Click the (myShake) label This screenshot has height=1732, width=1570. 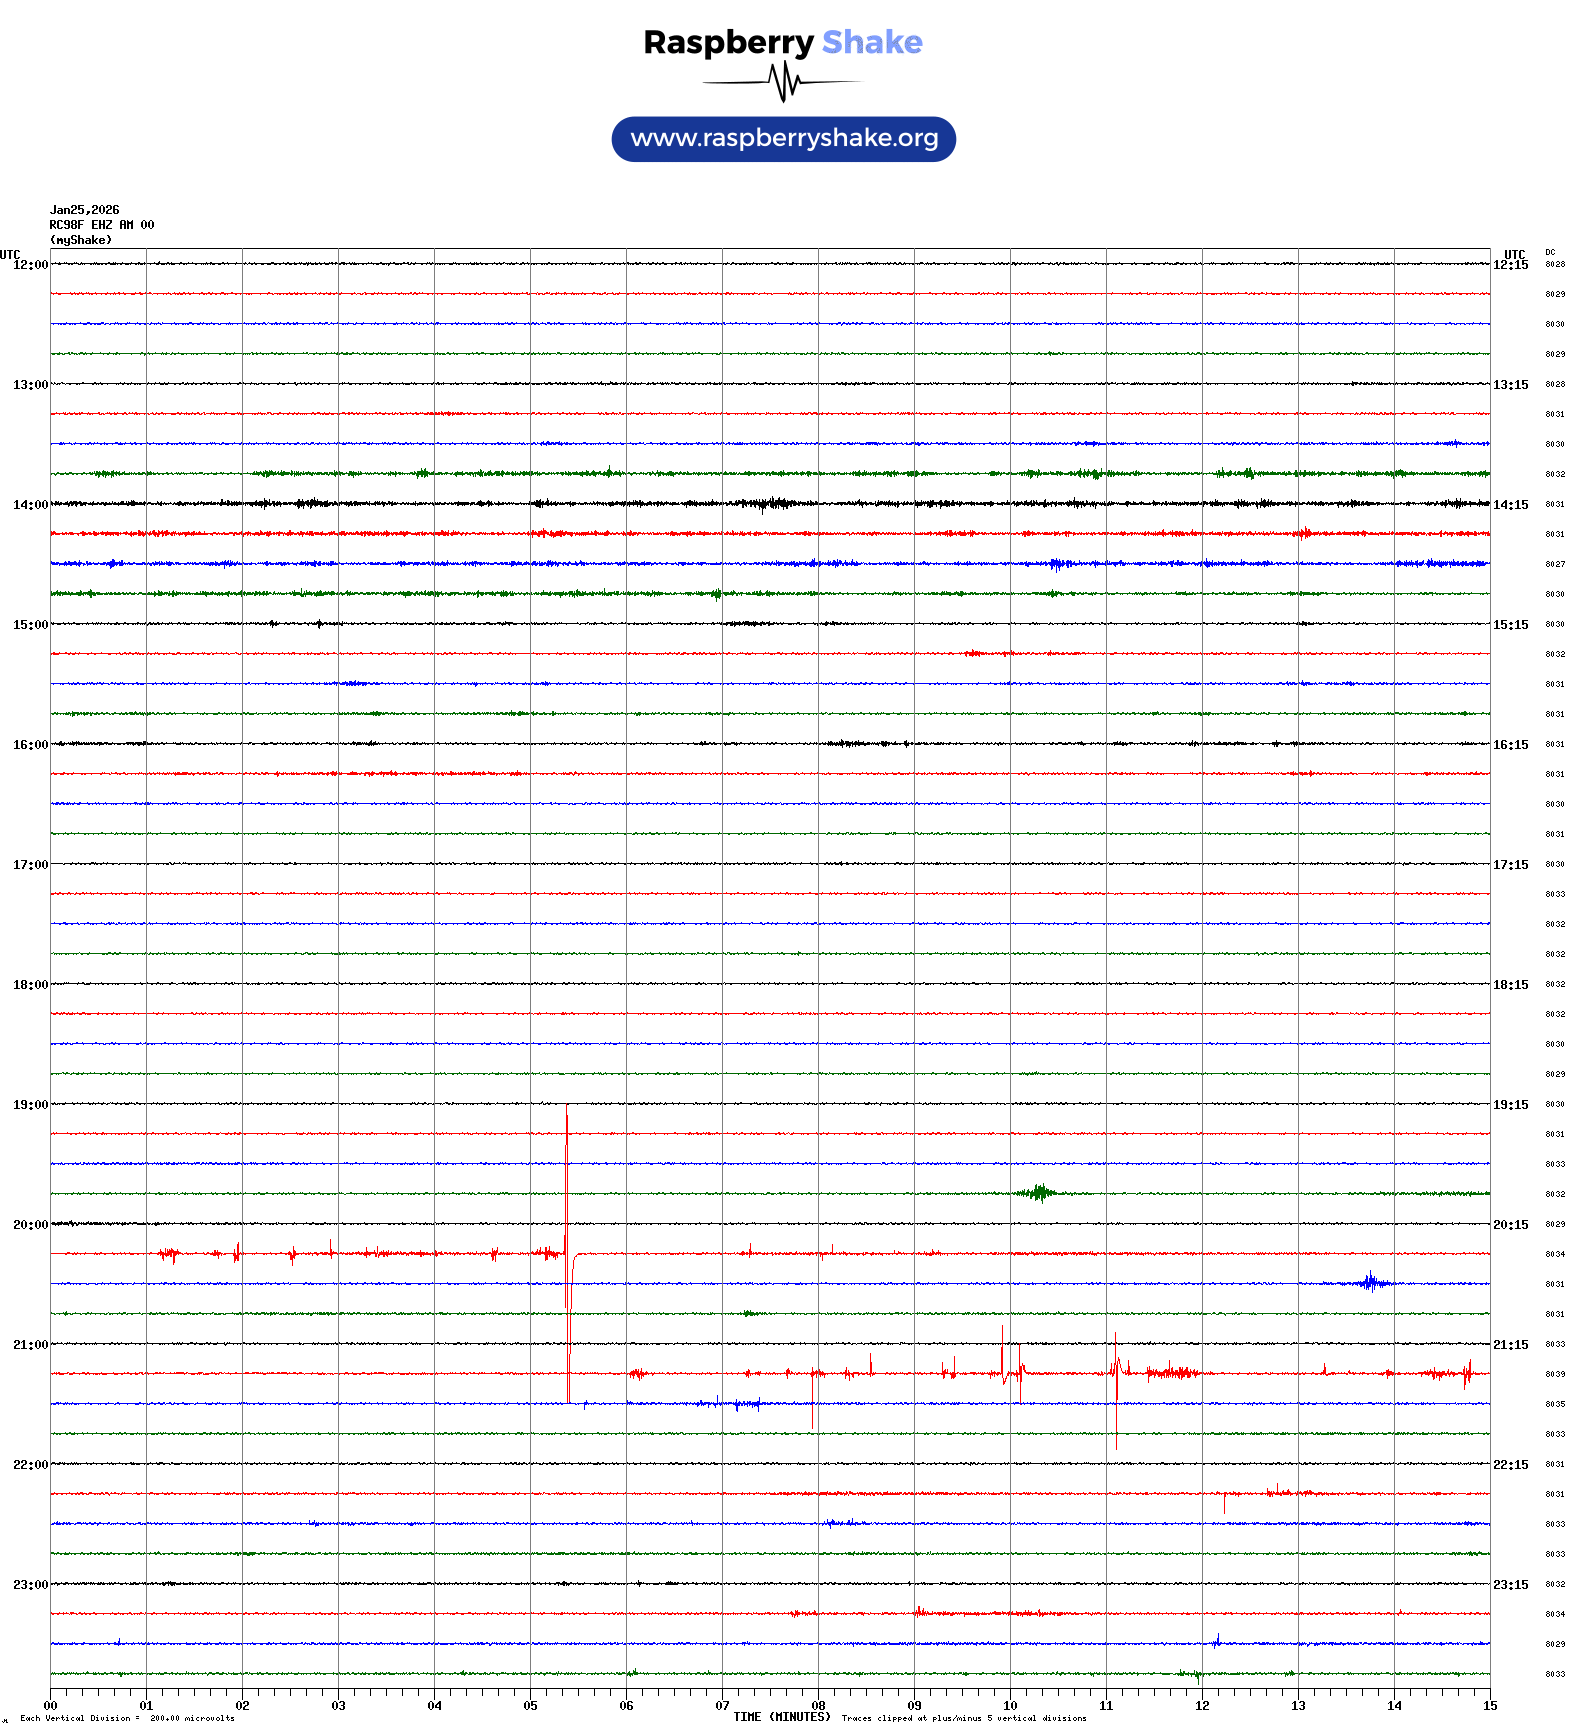click(x=81, y=240)
